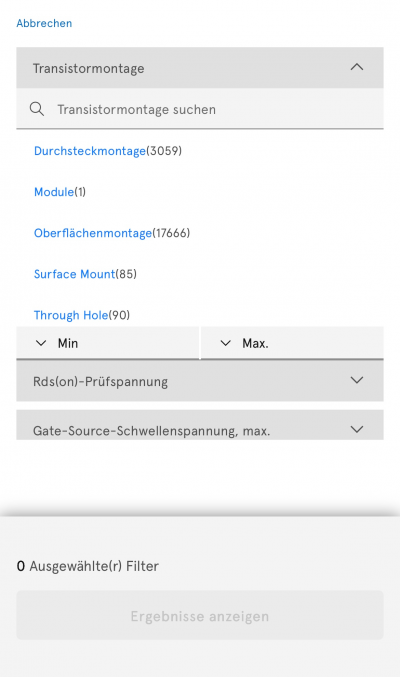Image resolution: width=400 pixels, height=677 pixels.
Task: Click the Rds(on)-Prüfspannung down chevron
Action: (357, 380)
